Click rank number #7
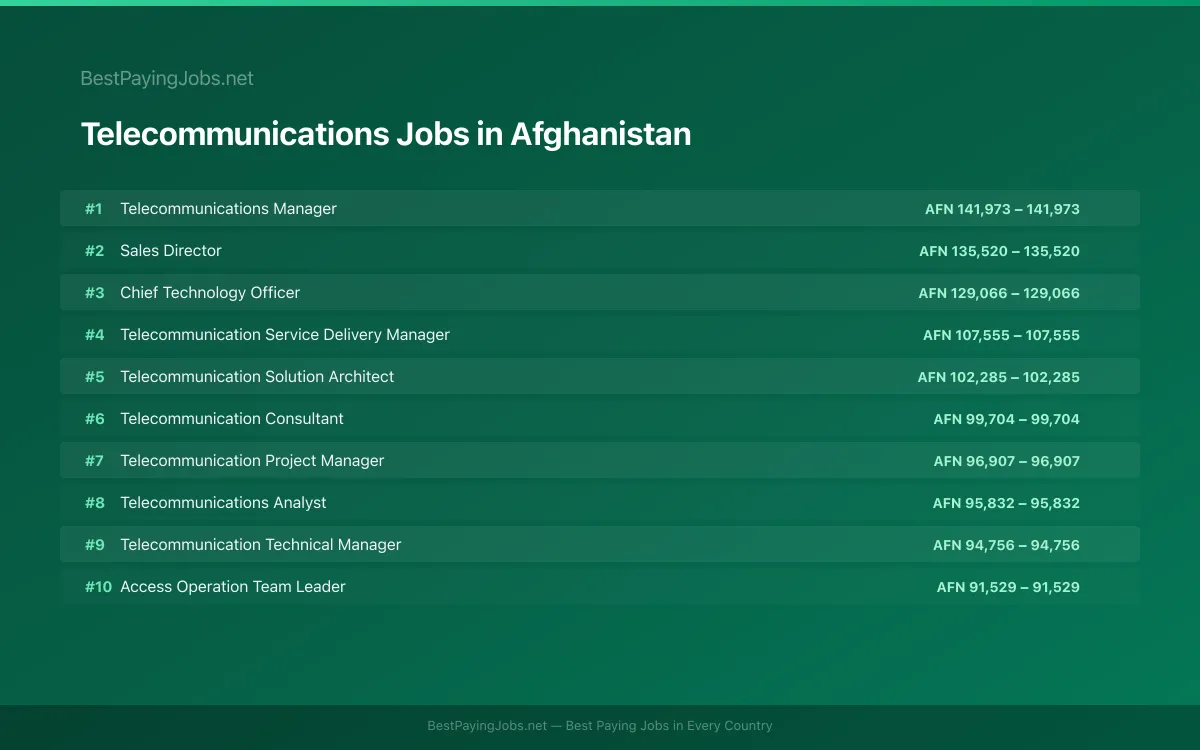 coord(94,461)
